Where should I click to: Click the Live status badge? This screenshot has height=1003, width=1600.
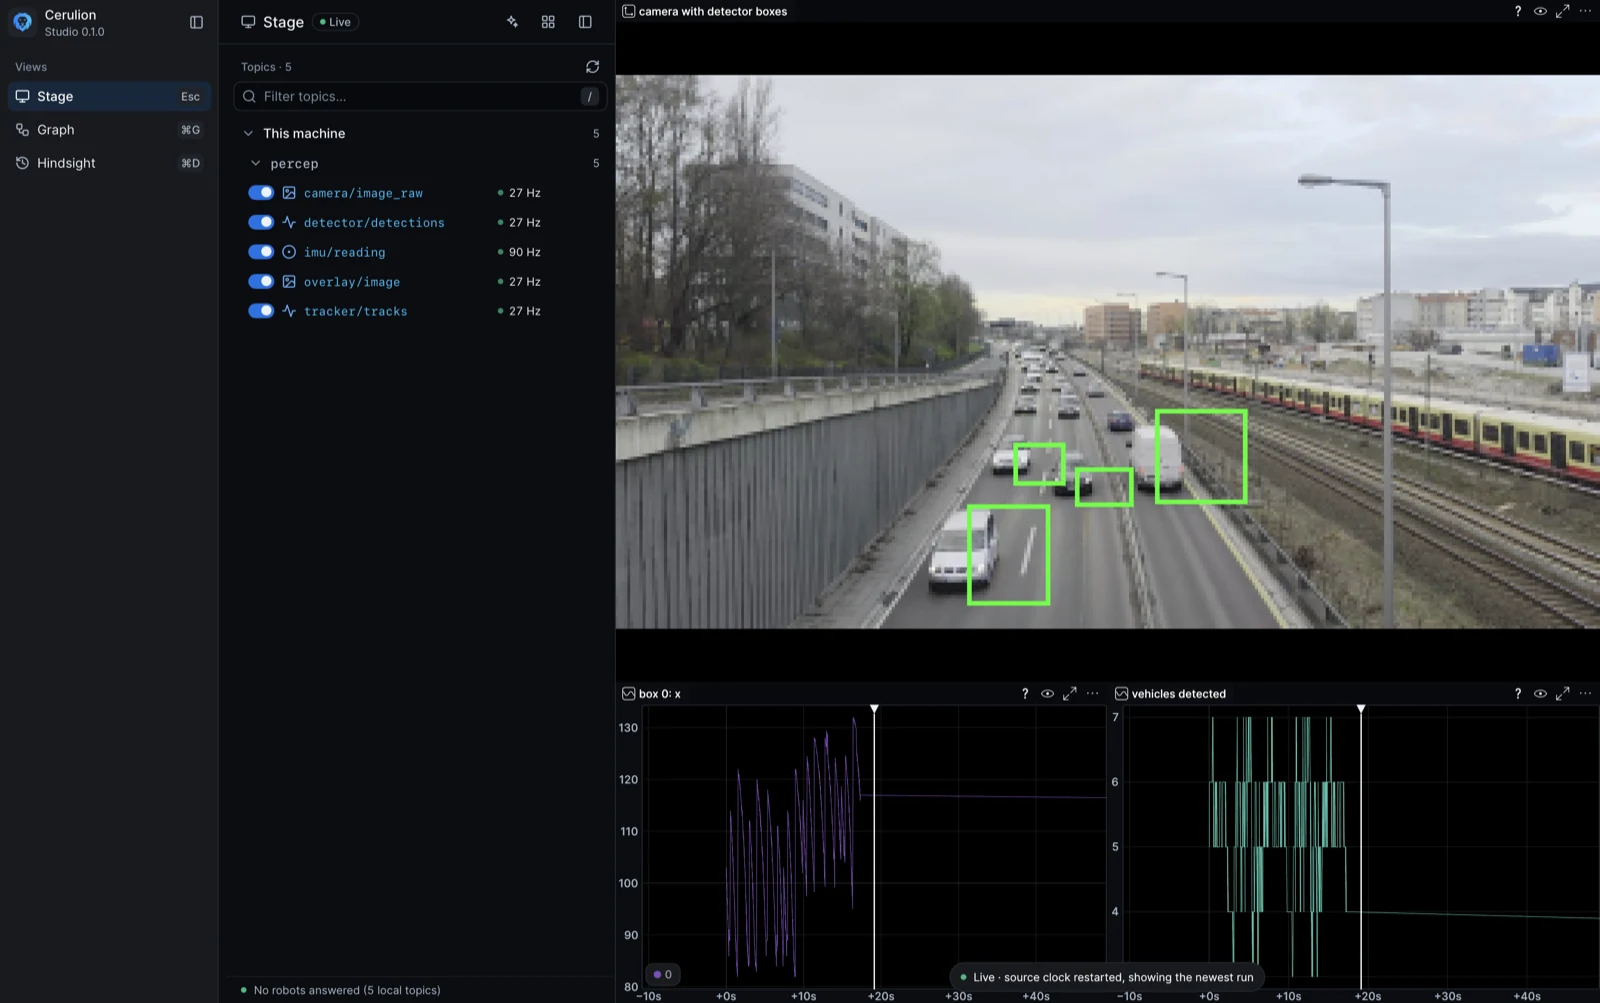(x=335, y=22)
